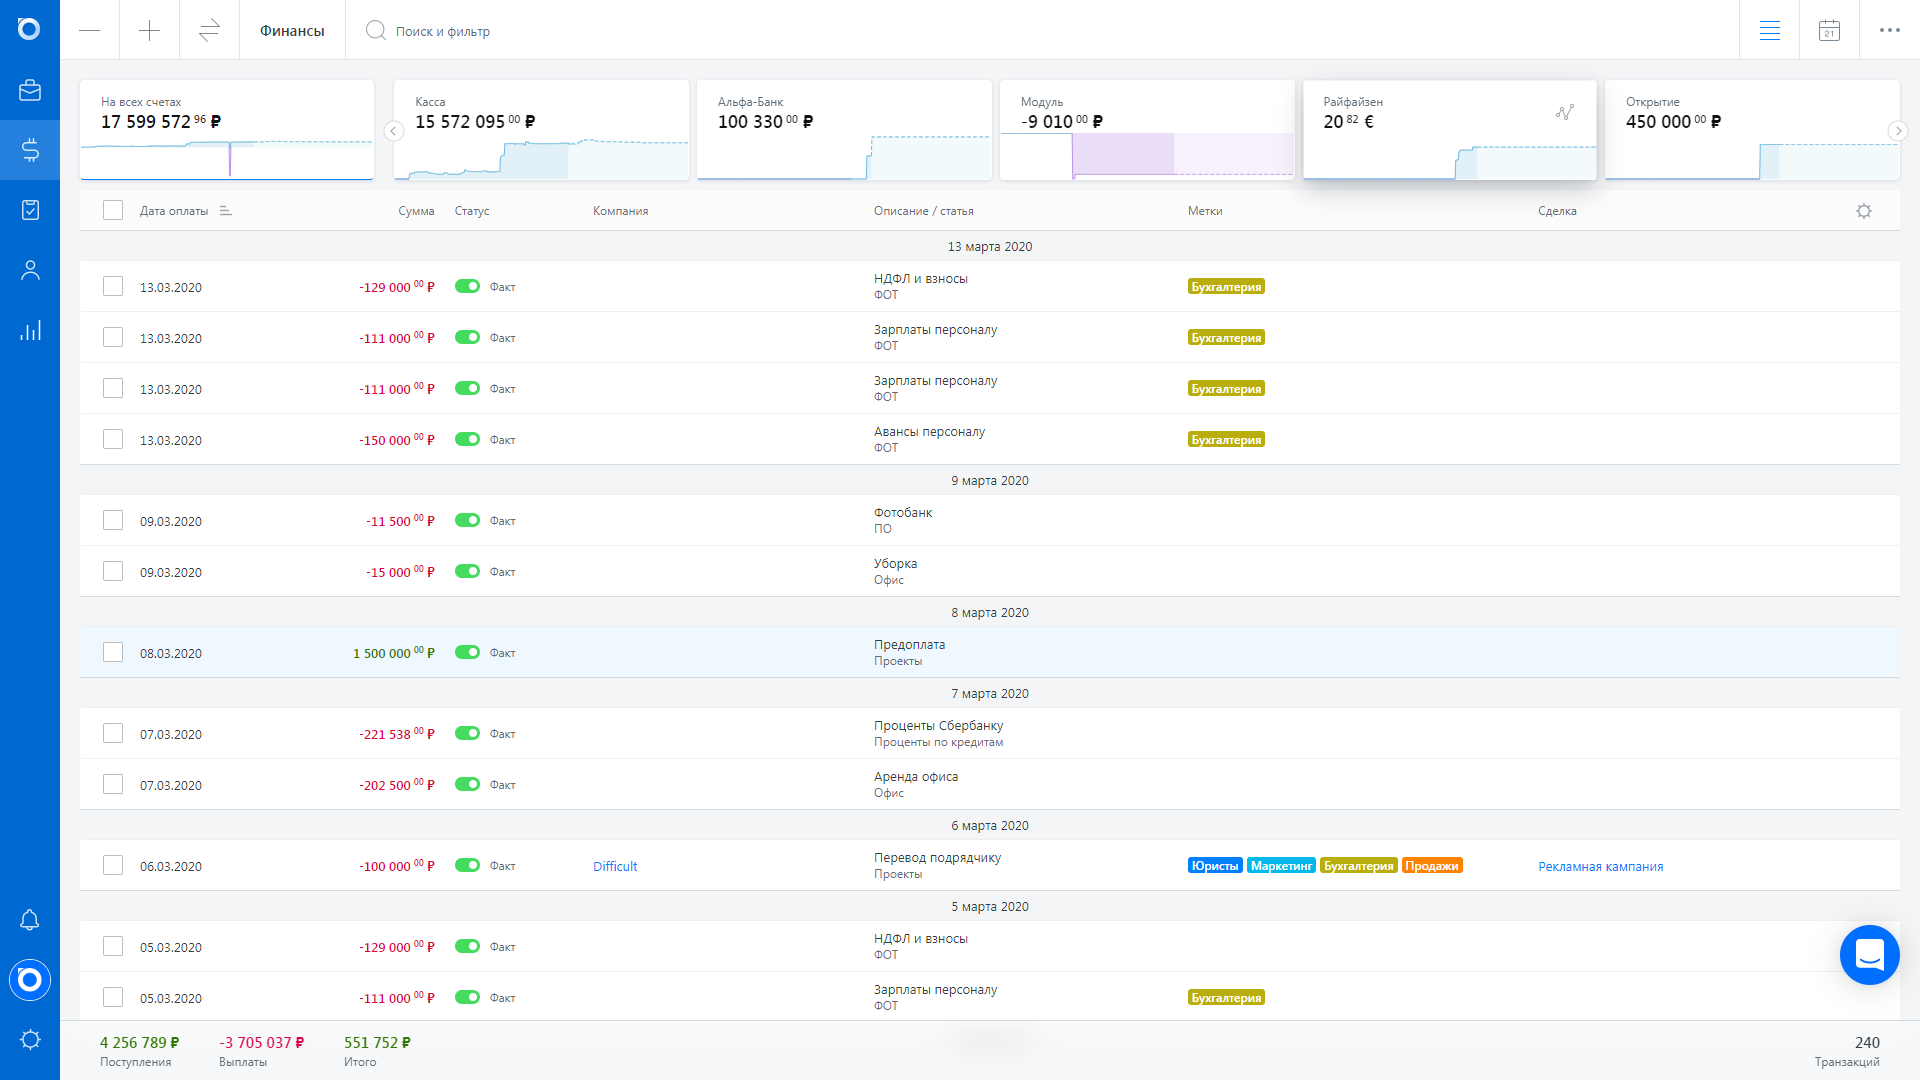Open notifications bell icon

coord(30,920)
